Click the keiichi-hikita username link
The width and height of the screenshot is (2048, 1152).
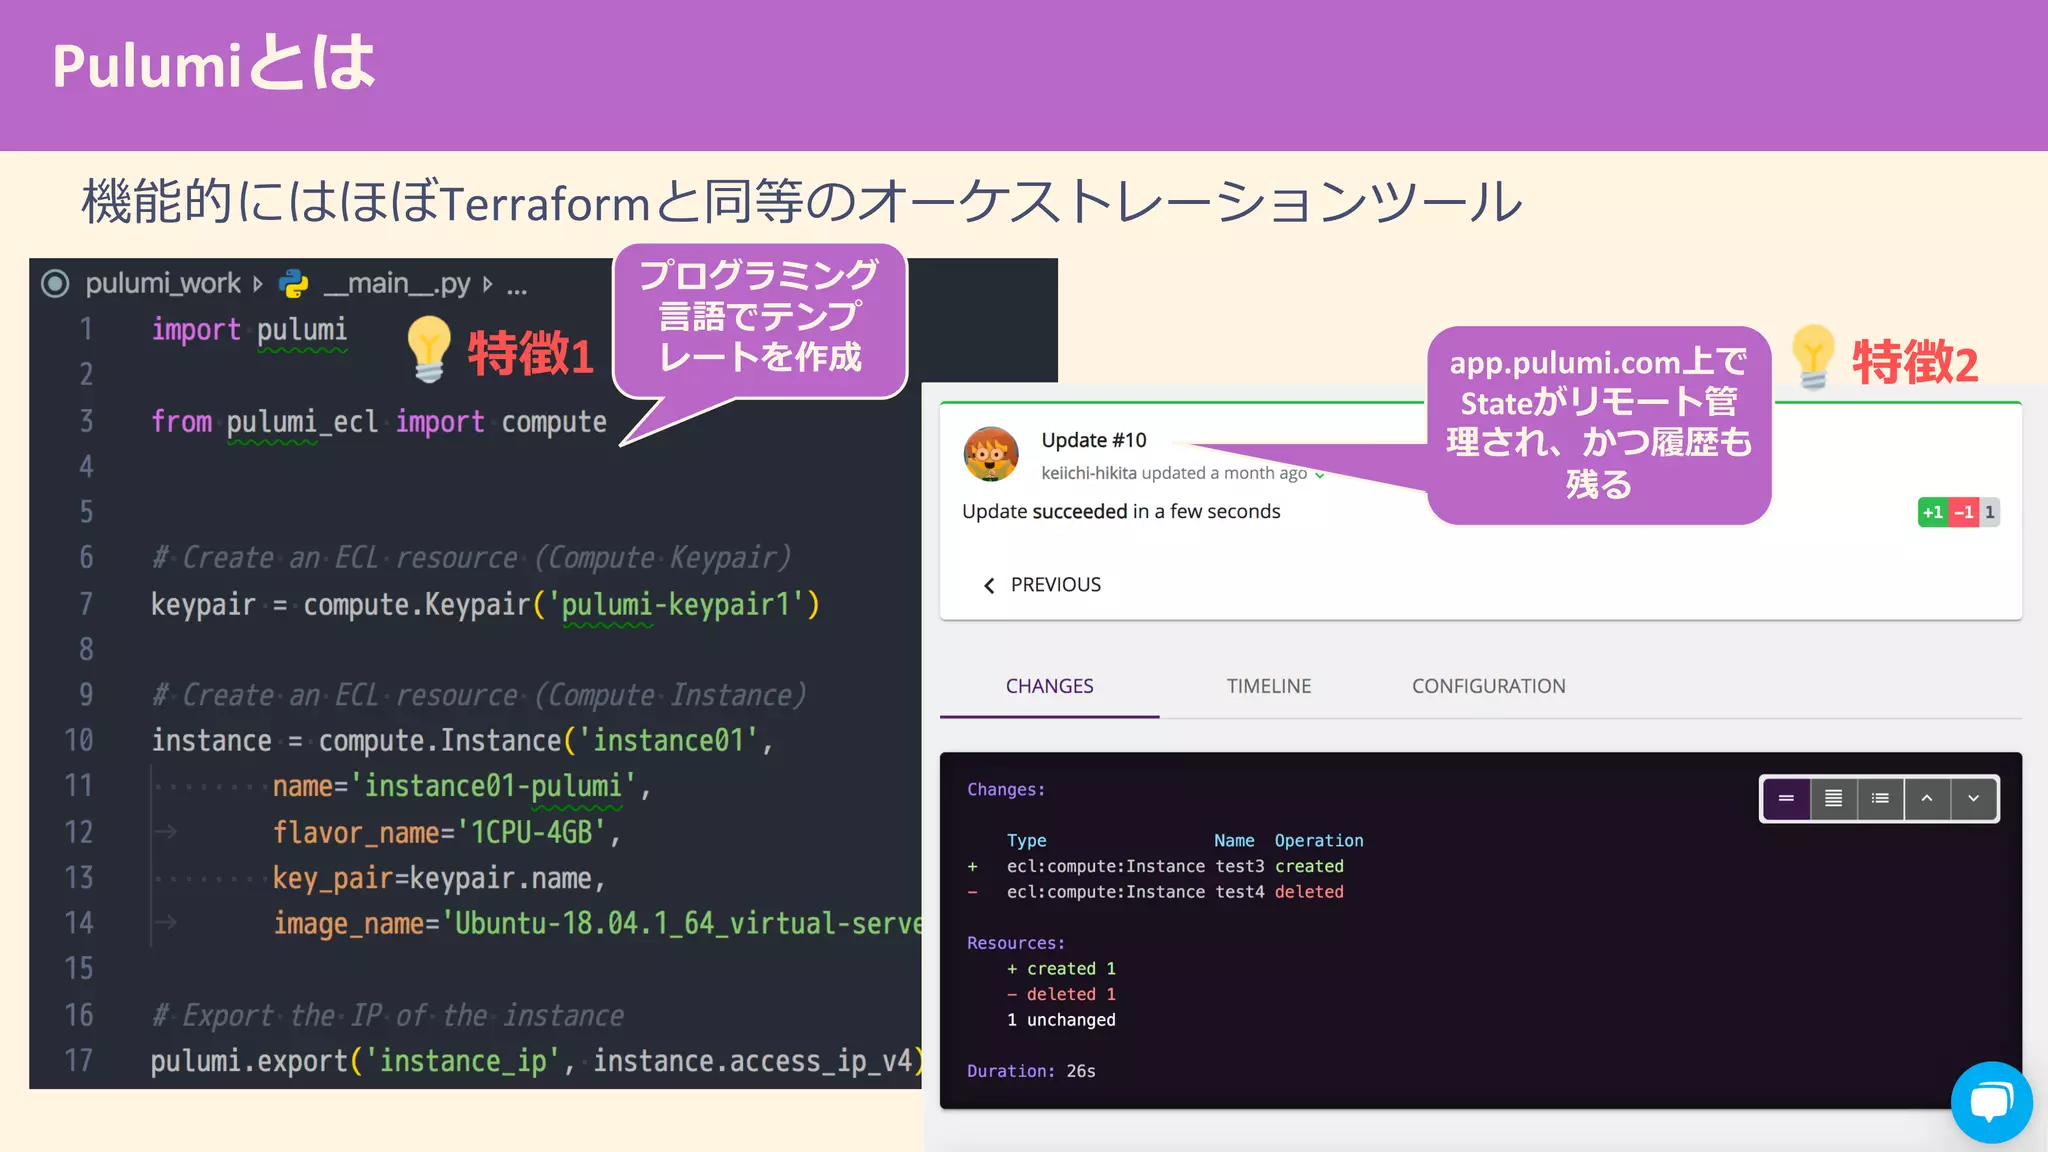tap(1088, 473)
